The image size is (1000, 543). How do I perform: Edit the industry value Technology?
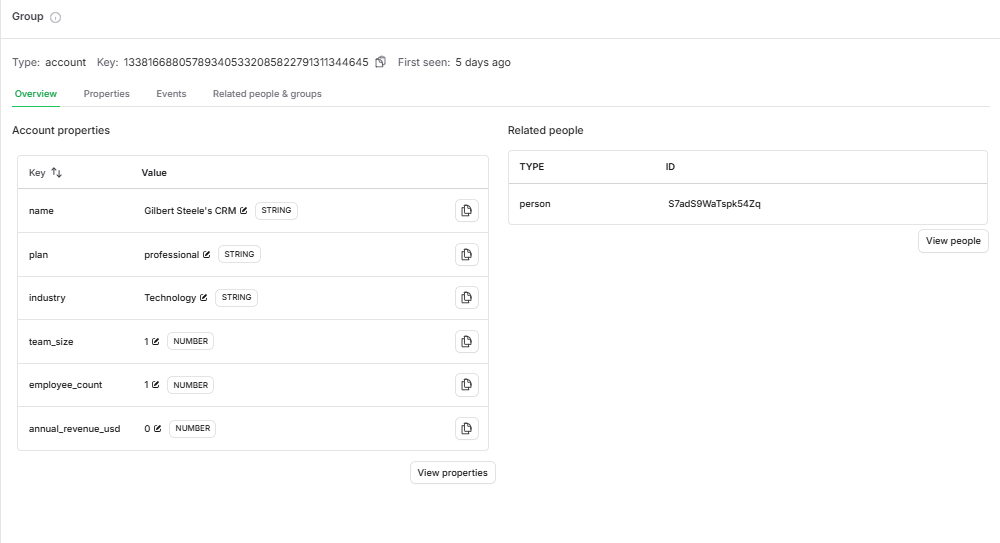tap(204, 298)
